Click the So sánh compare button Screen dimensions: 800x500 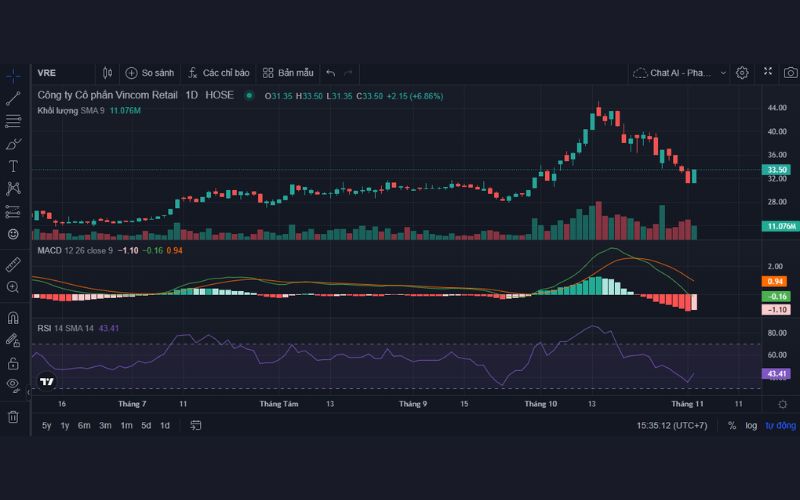coord(149,73)
